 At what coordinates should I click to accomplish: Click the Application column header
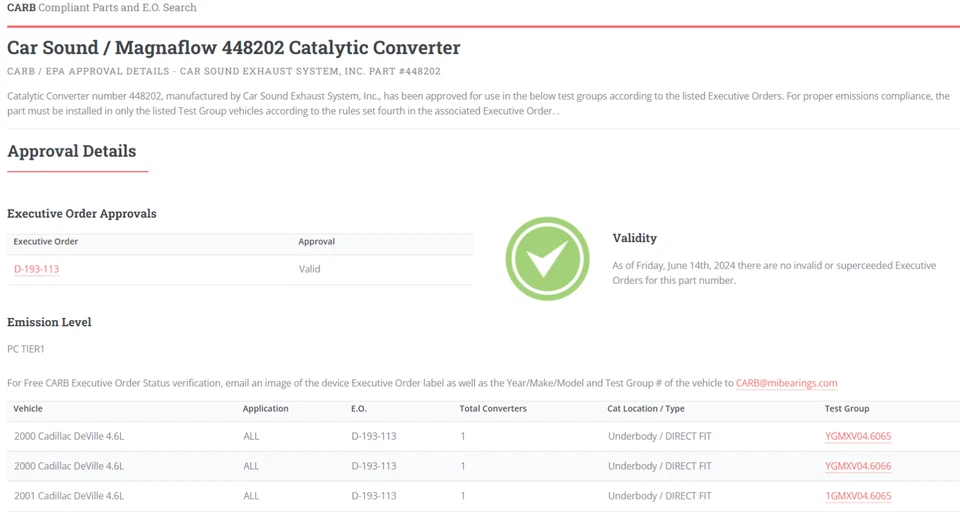coord(265,409)
